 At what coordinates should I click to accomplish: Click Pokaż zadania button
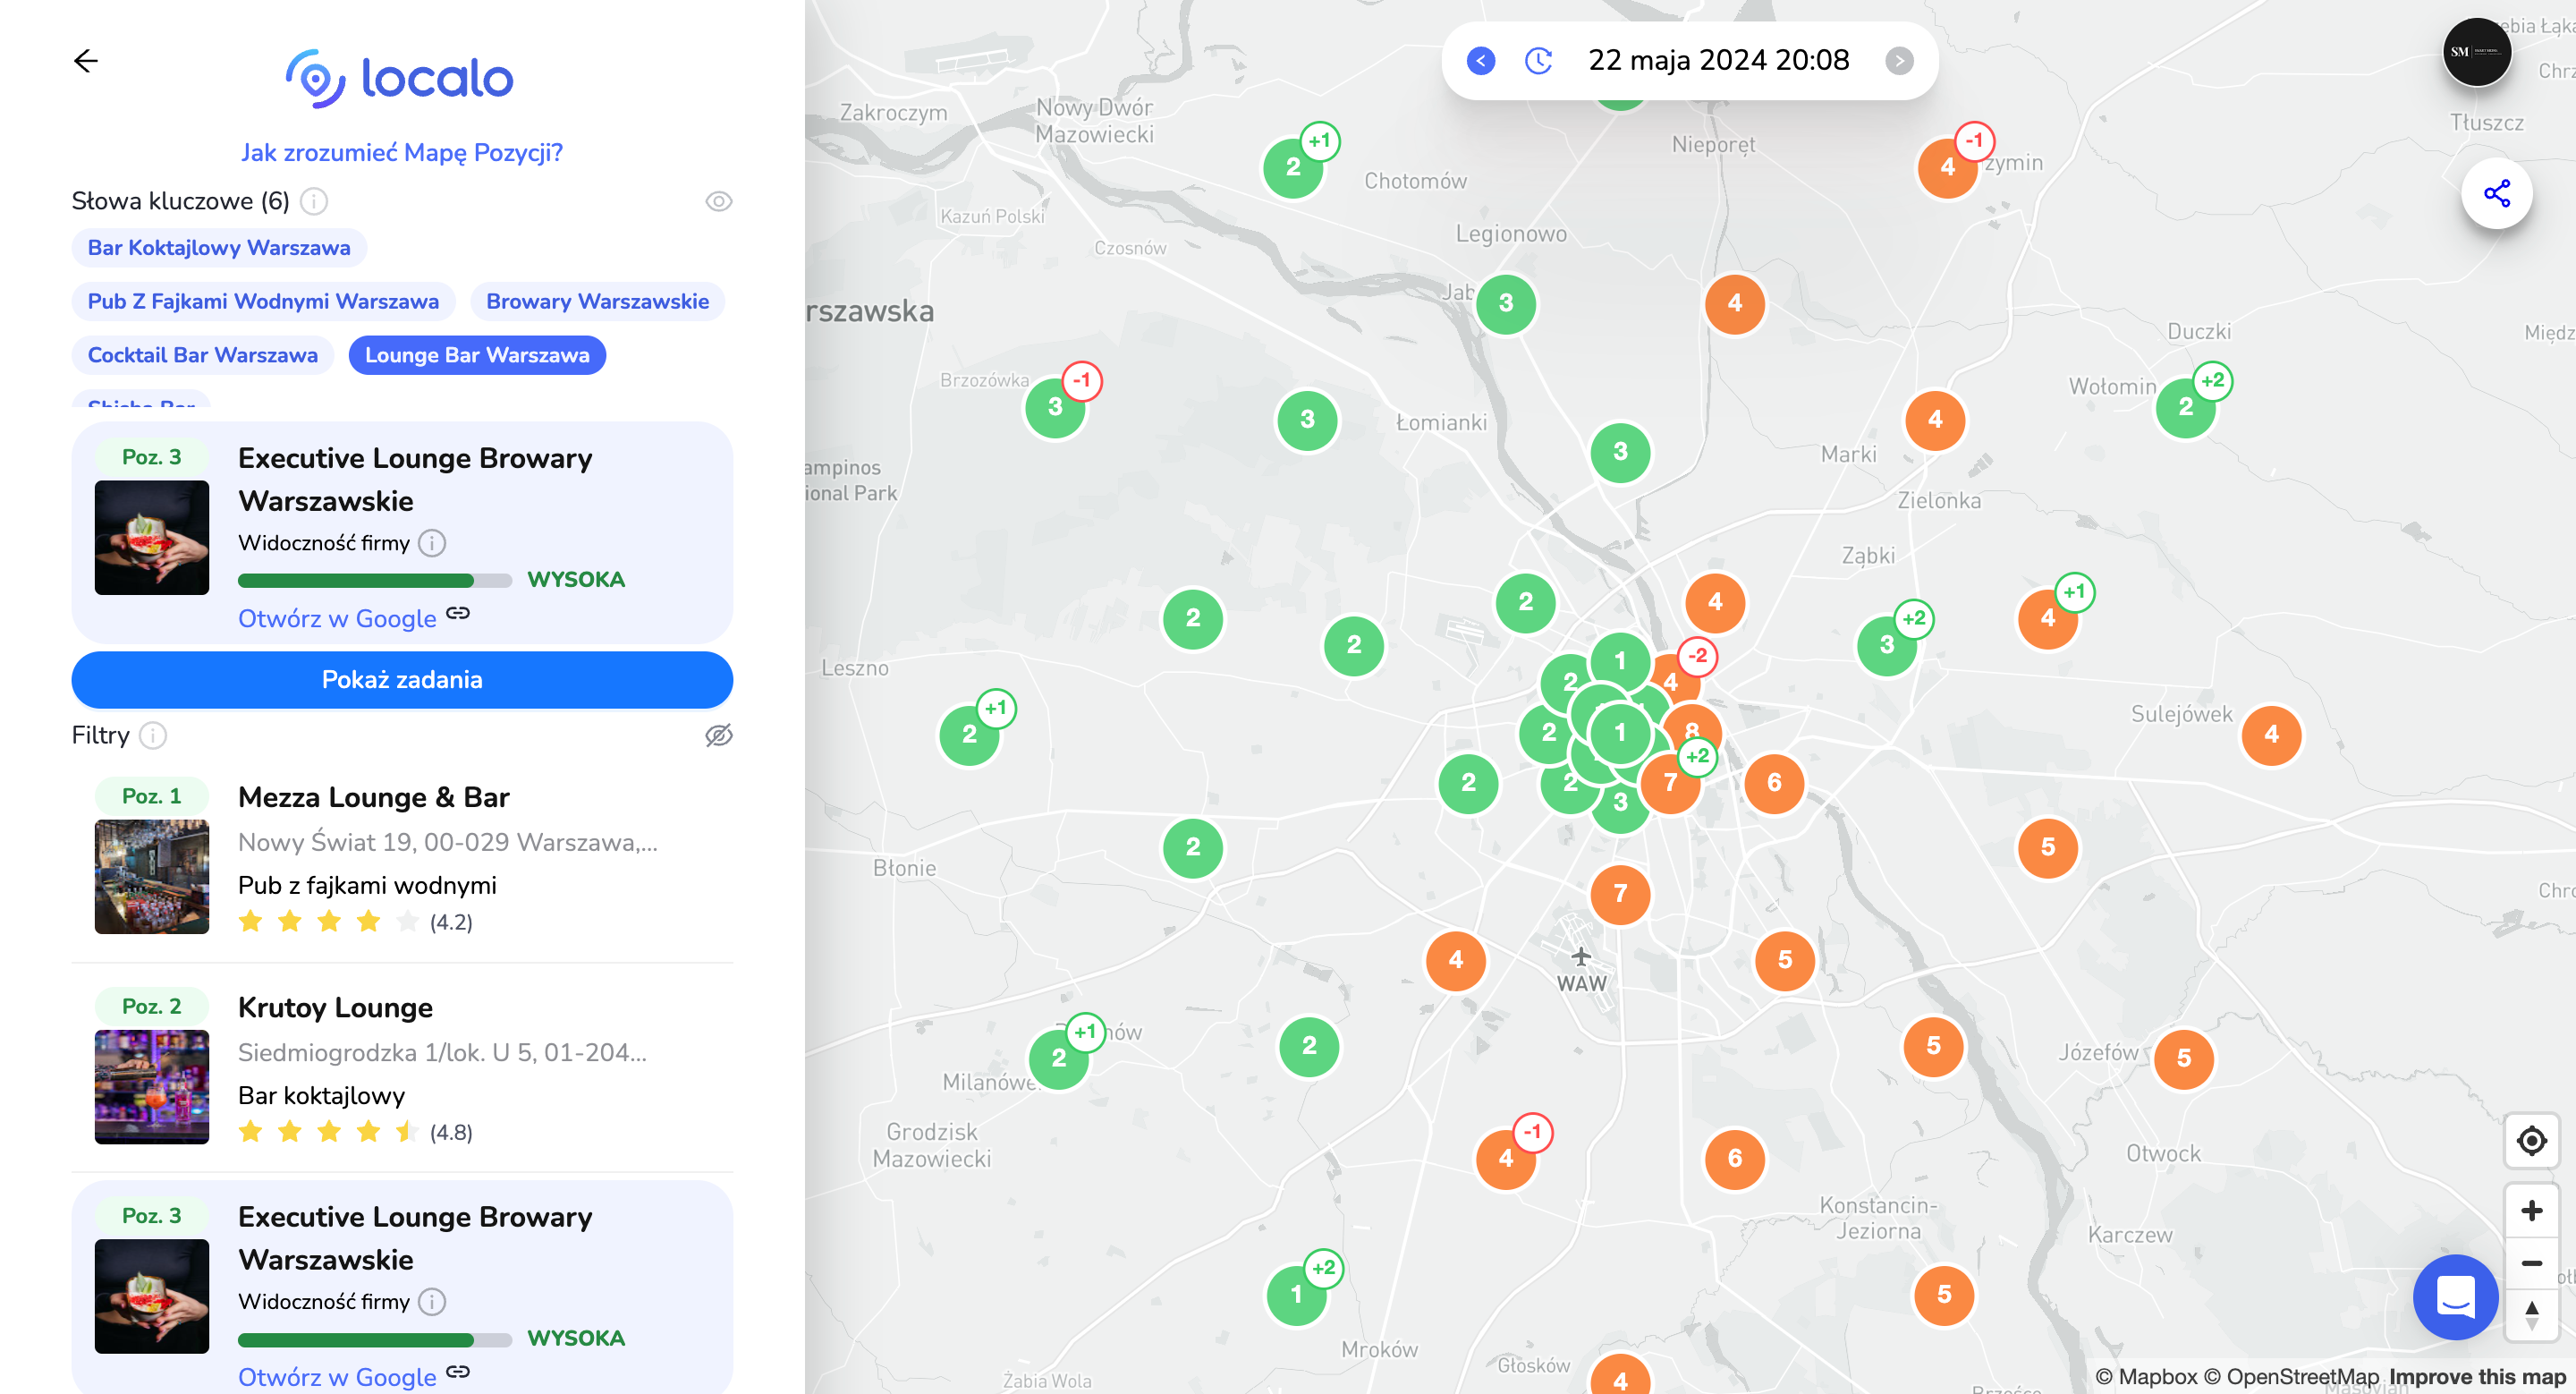pos(402,680)
